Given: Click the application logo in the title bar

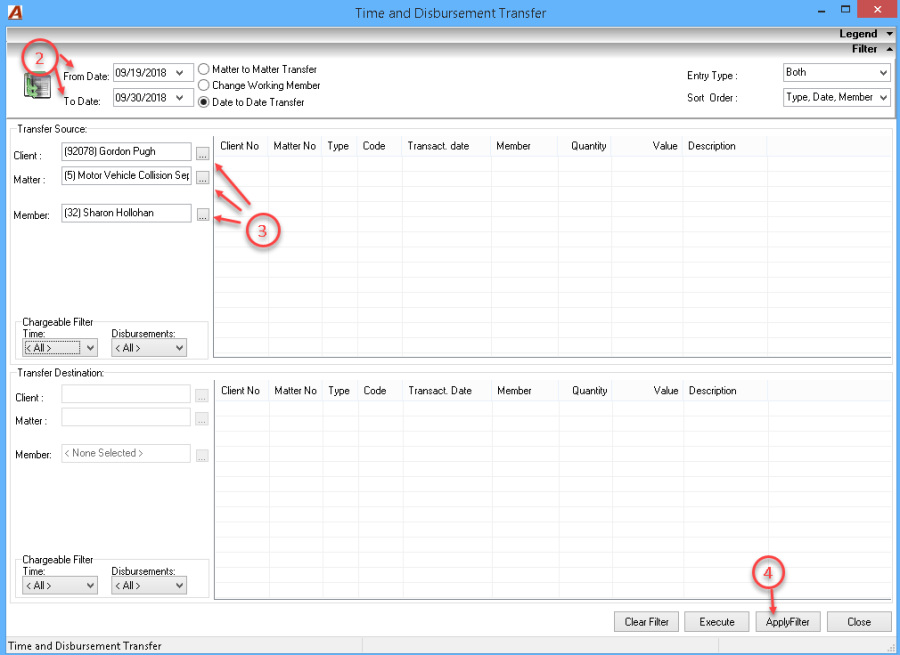Looking at the screenshot, I should click(x=15, y=12).
